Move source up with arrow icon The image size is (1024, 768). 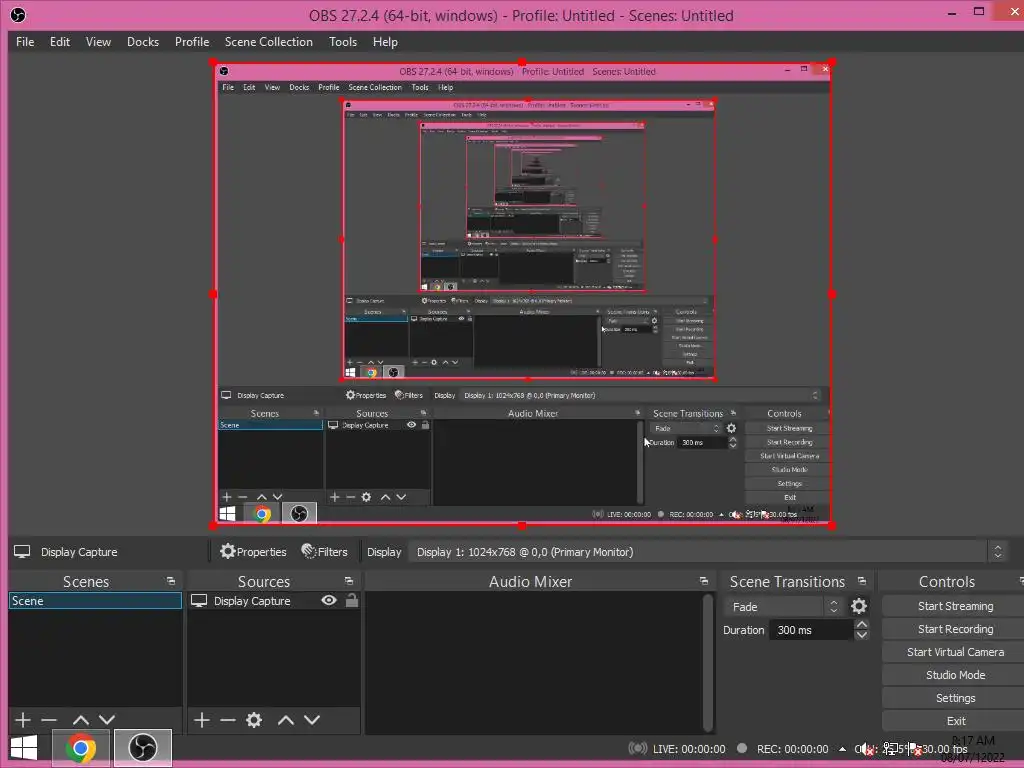tap(285, 720)
